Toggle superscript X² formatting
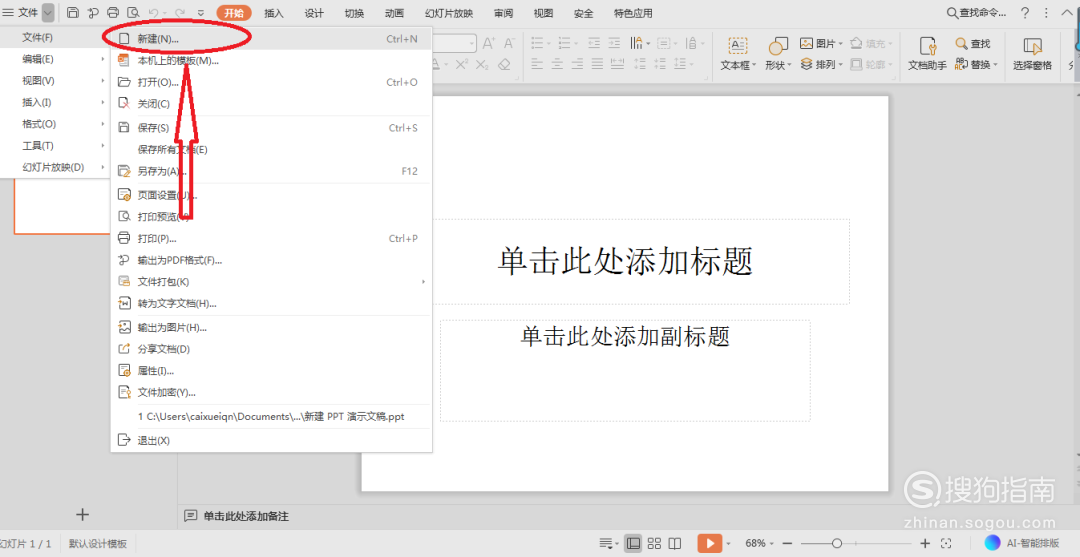The image size is (1080, 557). pos(461,65)
